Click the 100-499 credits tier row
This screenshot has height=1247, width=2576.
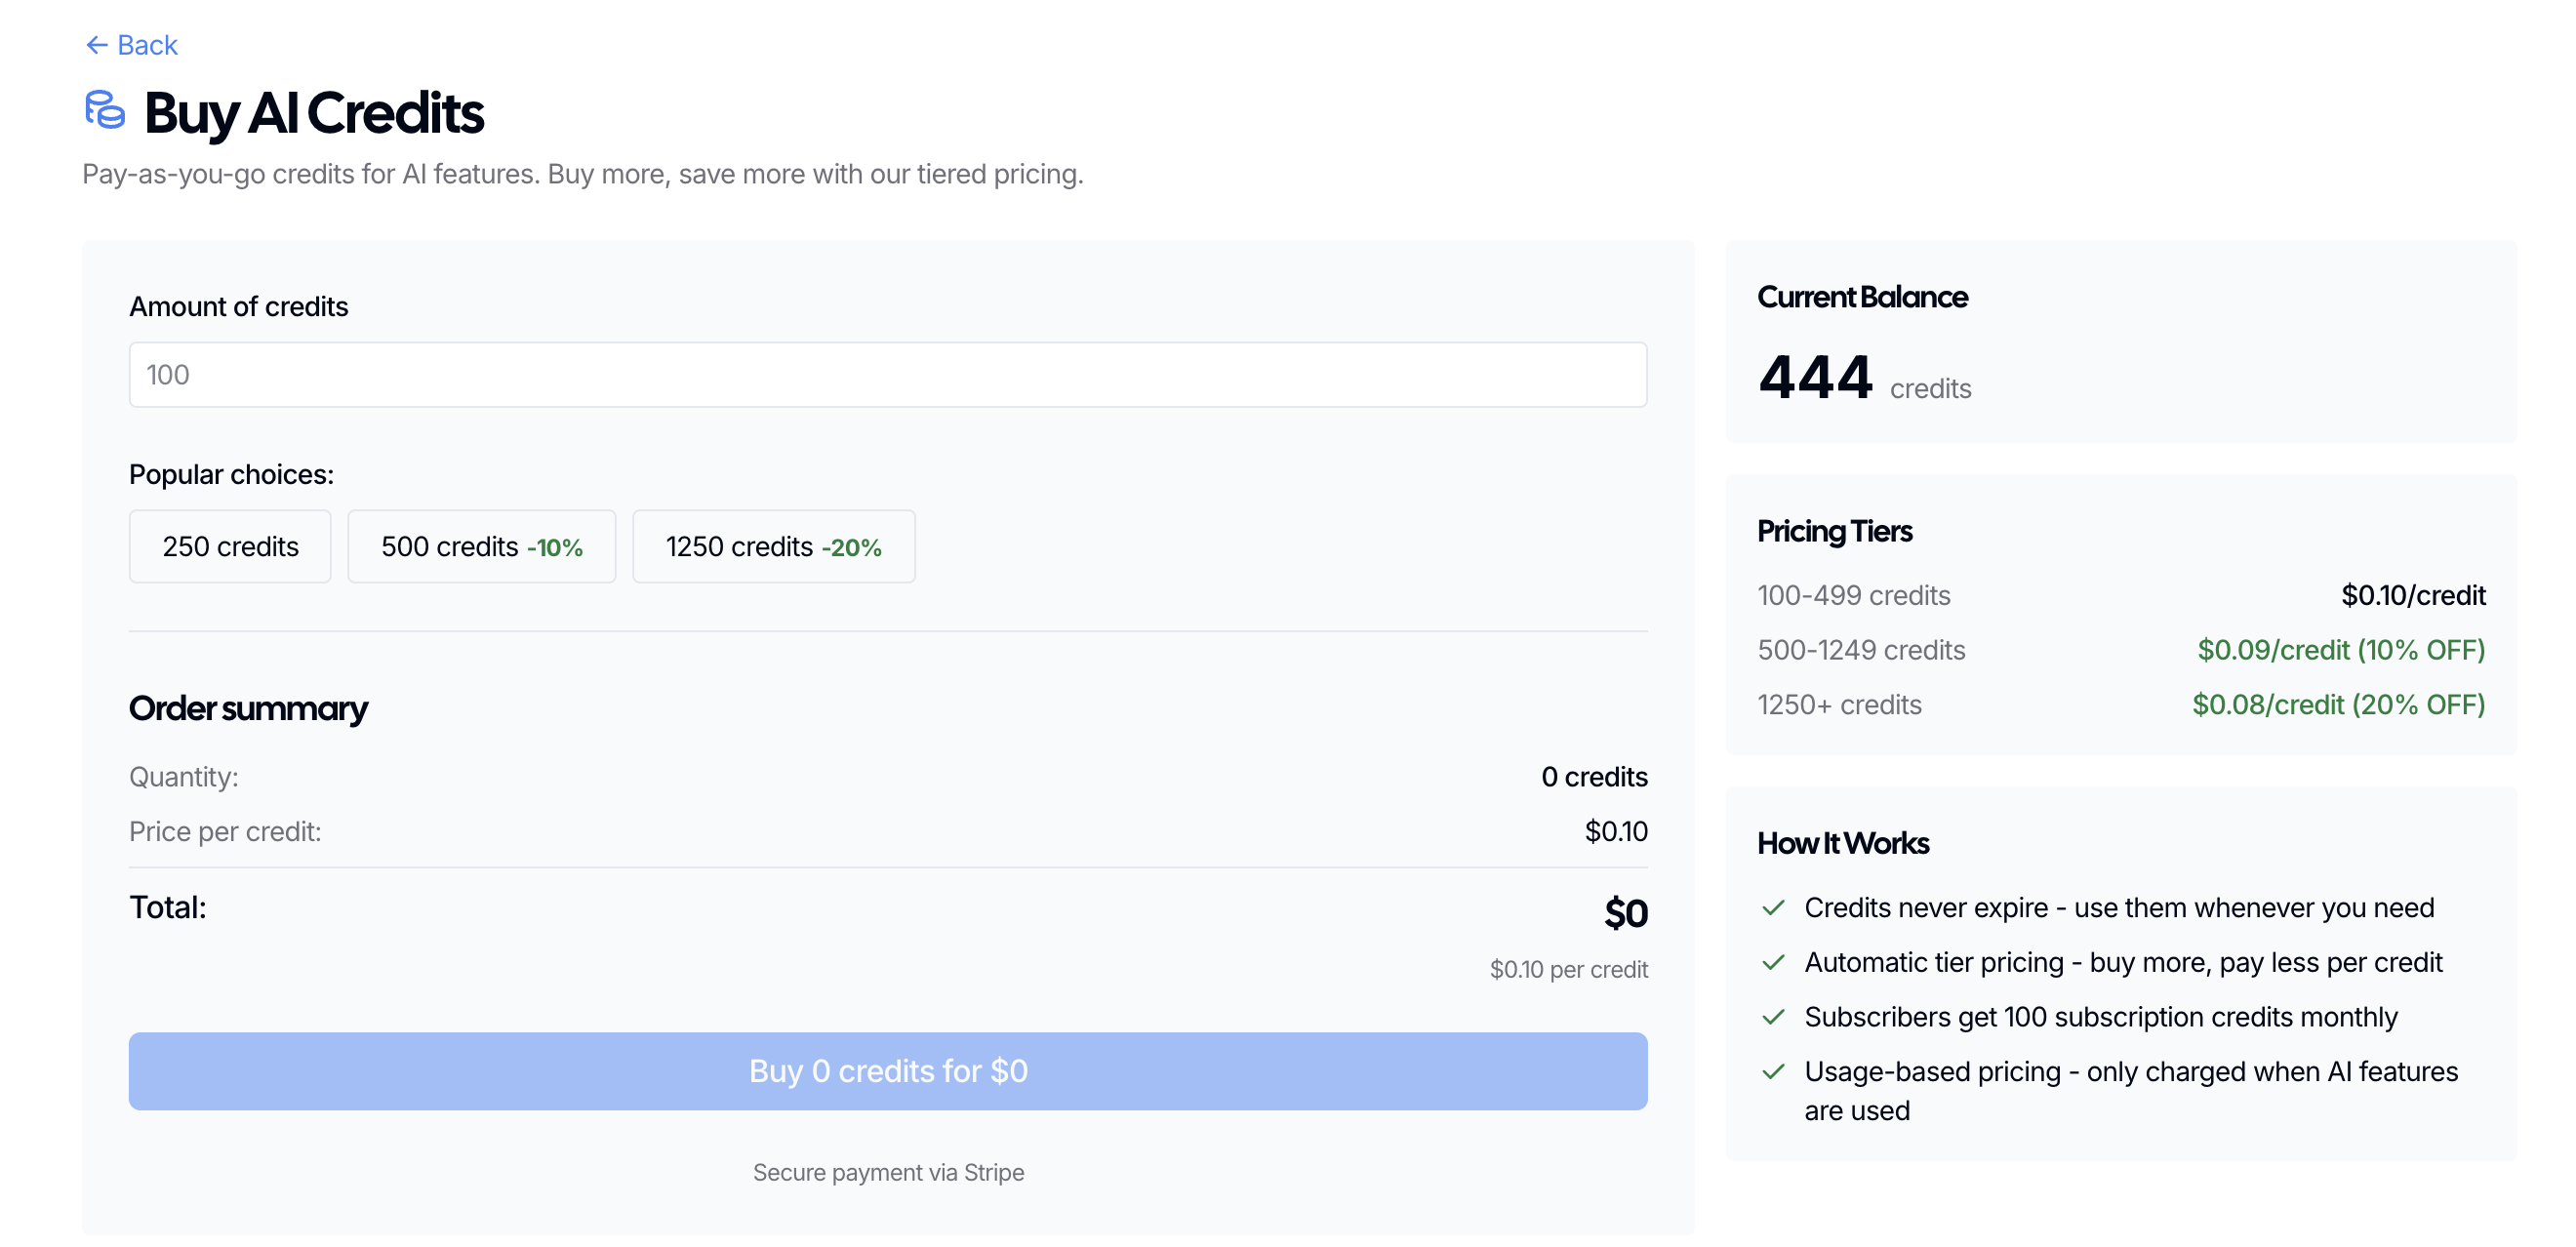point(1853,596)
